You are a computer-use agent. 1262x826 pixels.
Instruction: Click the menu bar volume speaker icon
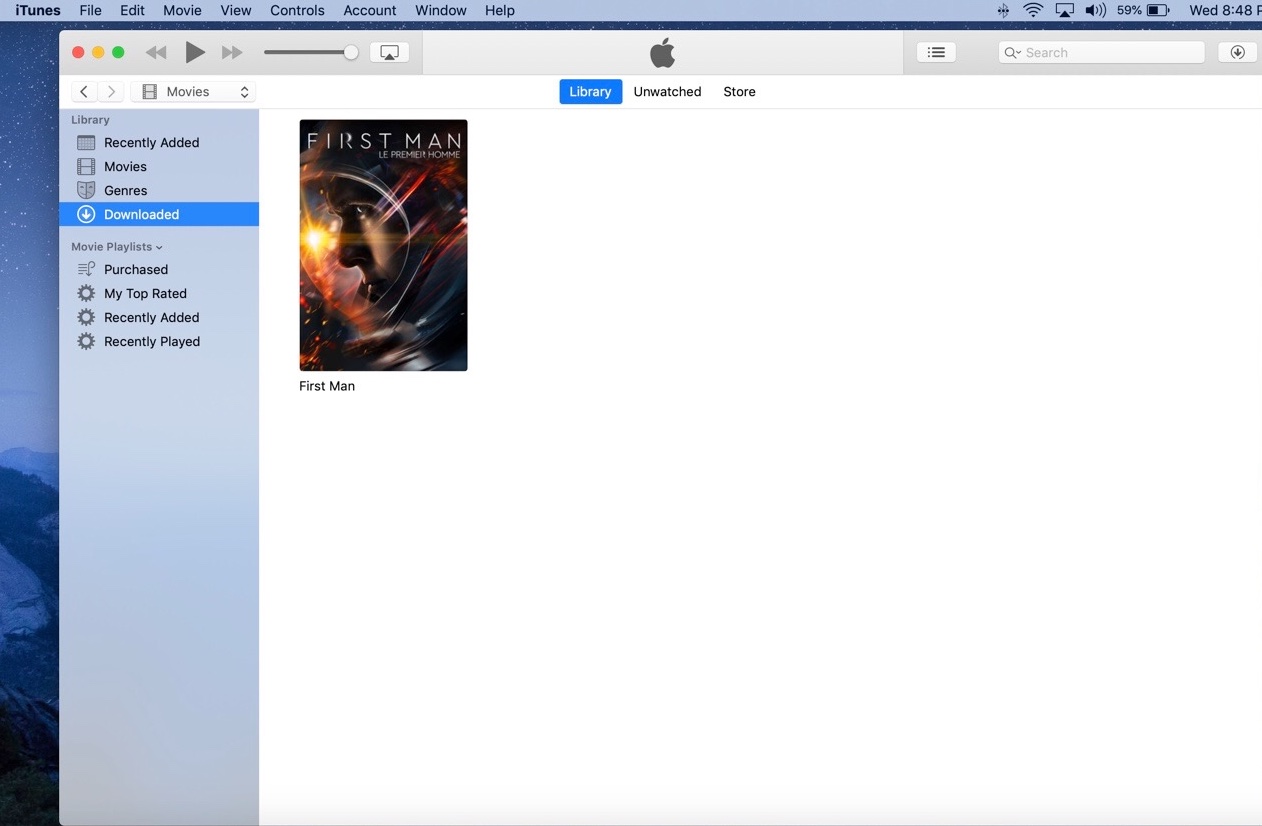click(x=1096, y=10)
